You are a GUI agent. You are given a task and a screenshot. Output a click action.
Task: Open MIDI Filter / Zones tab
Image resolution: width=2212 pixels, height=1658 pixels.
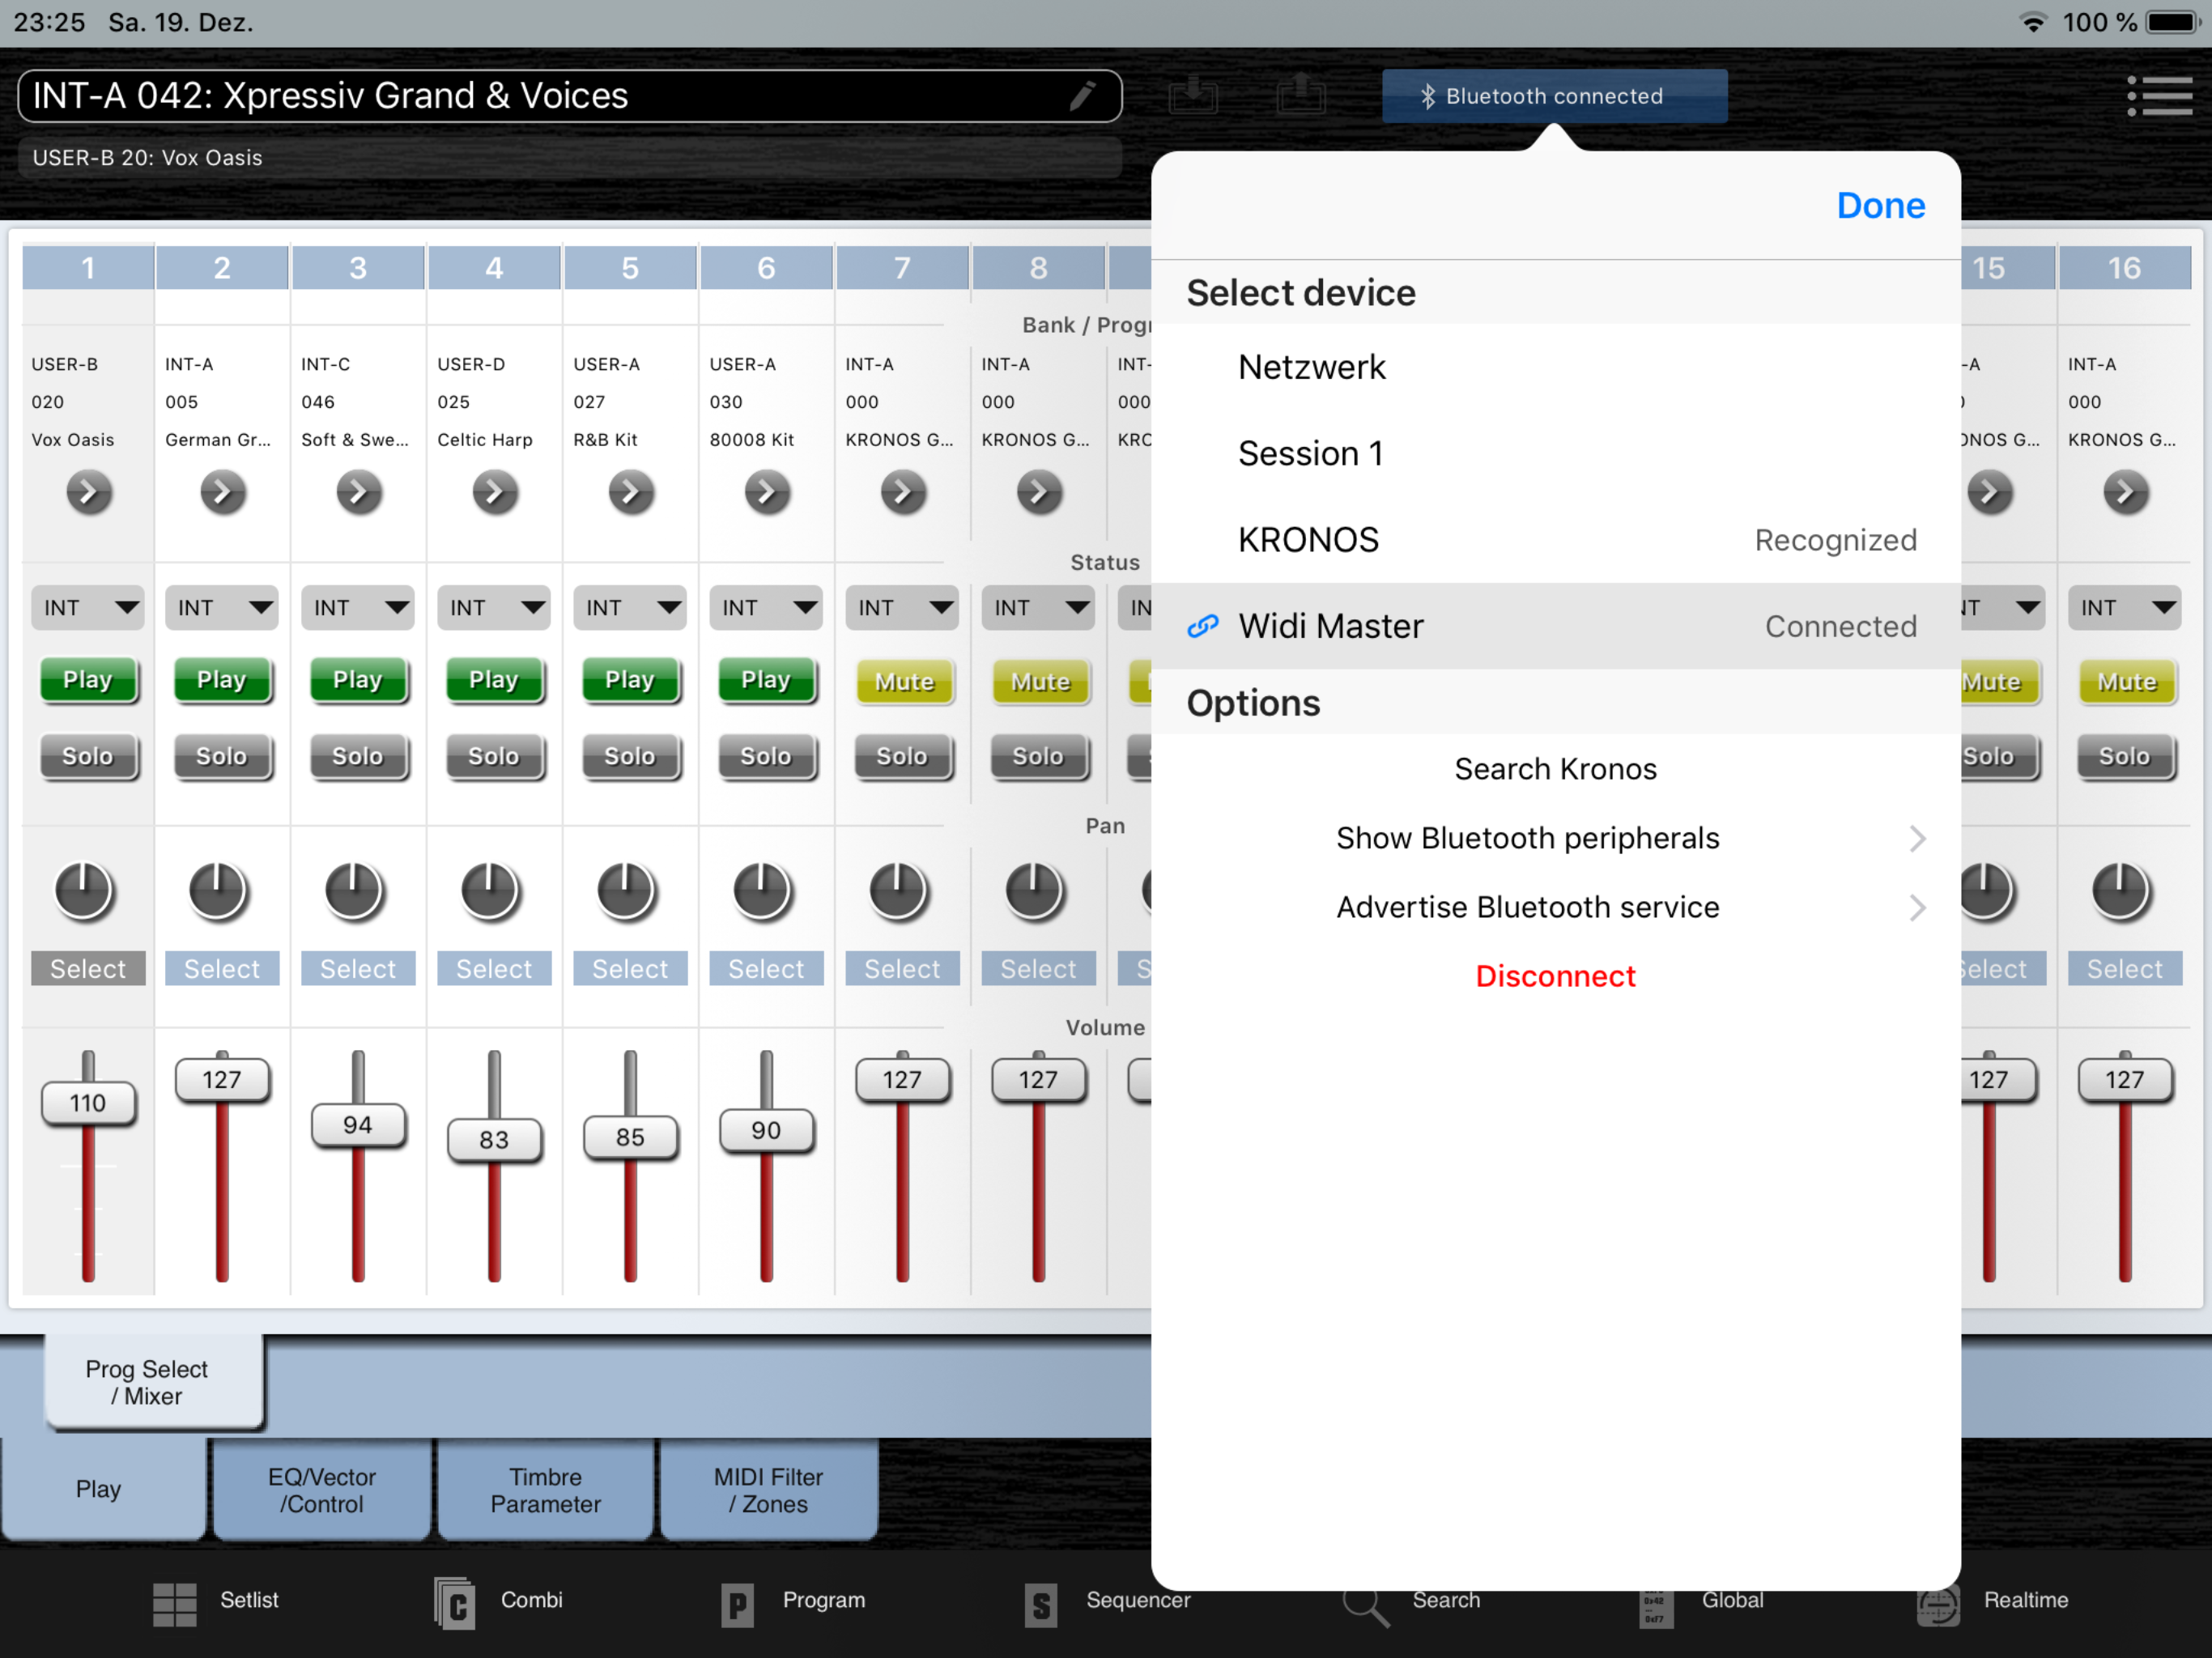(768, 1490)
